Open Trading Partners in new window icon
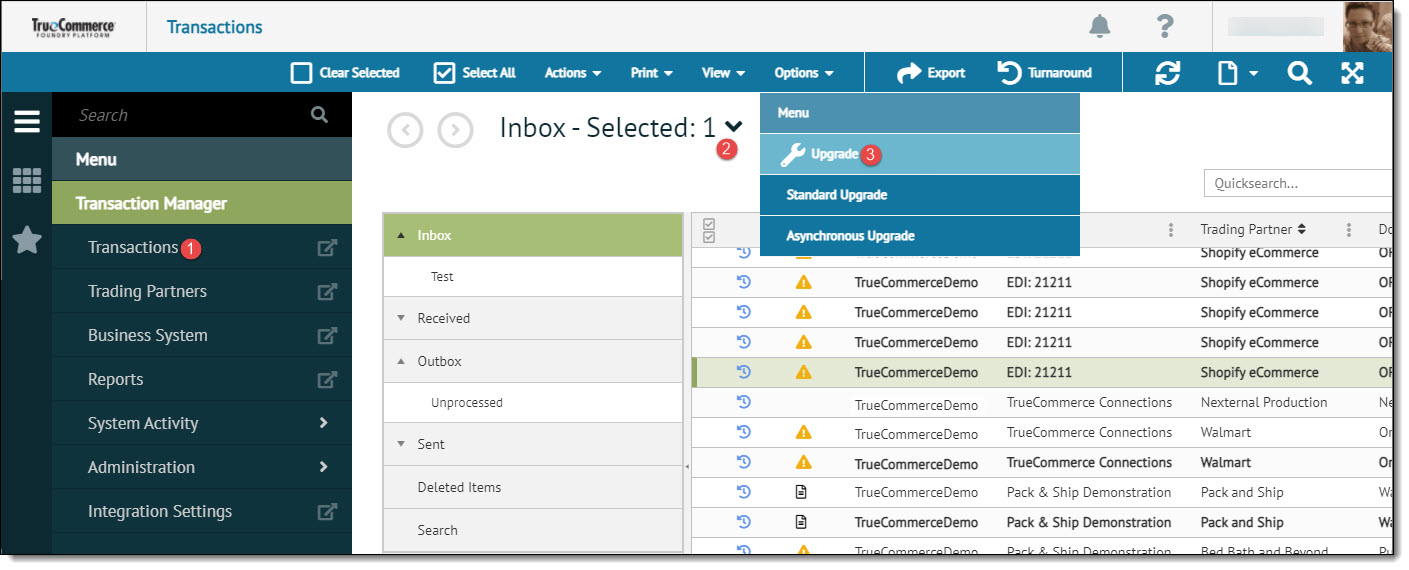 (x=327, y=292)
